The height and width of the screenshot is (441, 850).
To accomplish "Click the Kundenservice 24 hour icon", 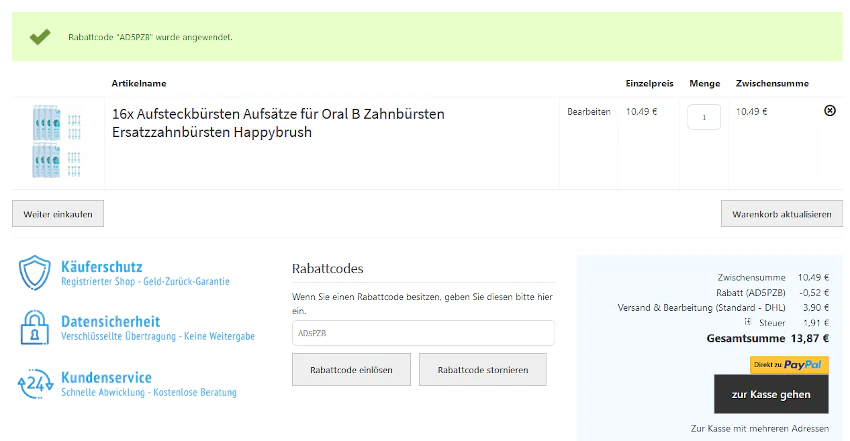I will click(x=35, y=384).
